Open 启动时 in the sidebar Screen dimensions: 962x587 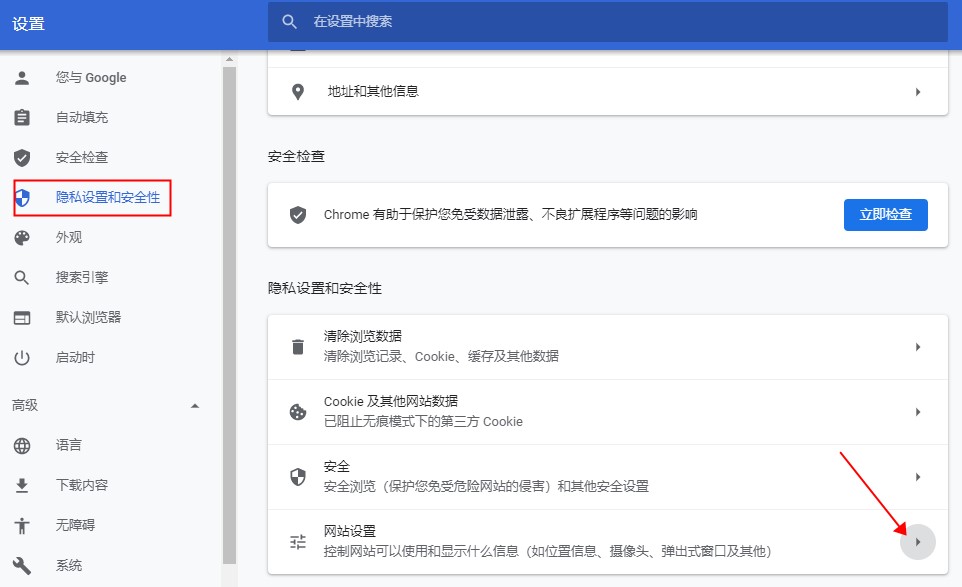pos(75,357)
